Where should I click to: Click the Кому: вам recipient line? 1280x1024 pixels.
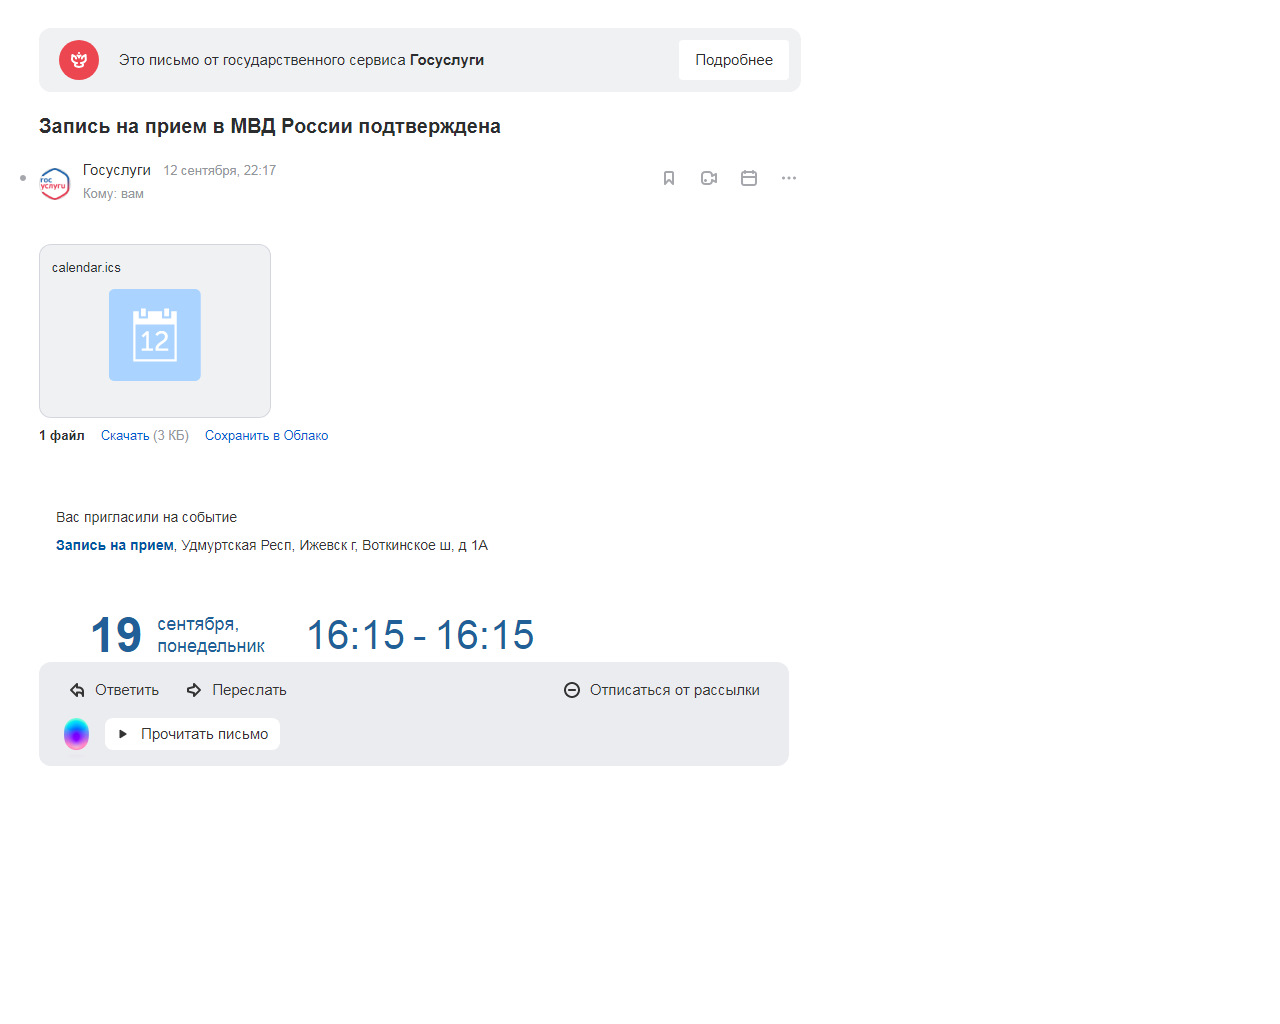[x=113, y=194]
